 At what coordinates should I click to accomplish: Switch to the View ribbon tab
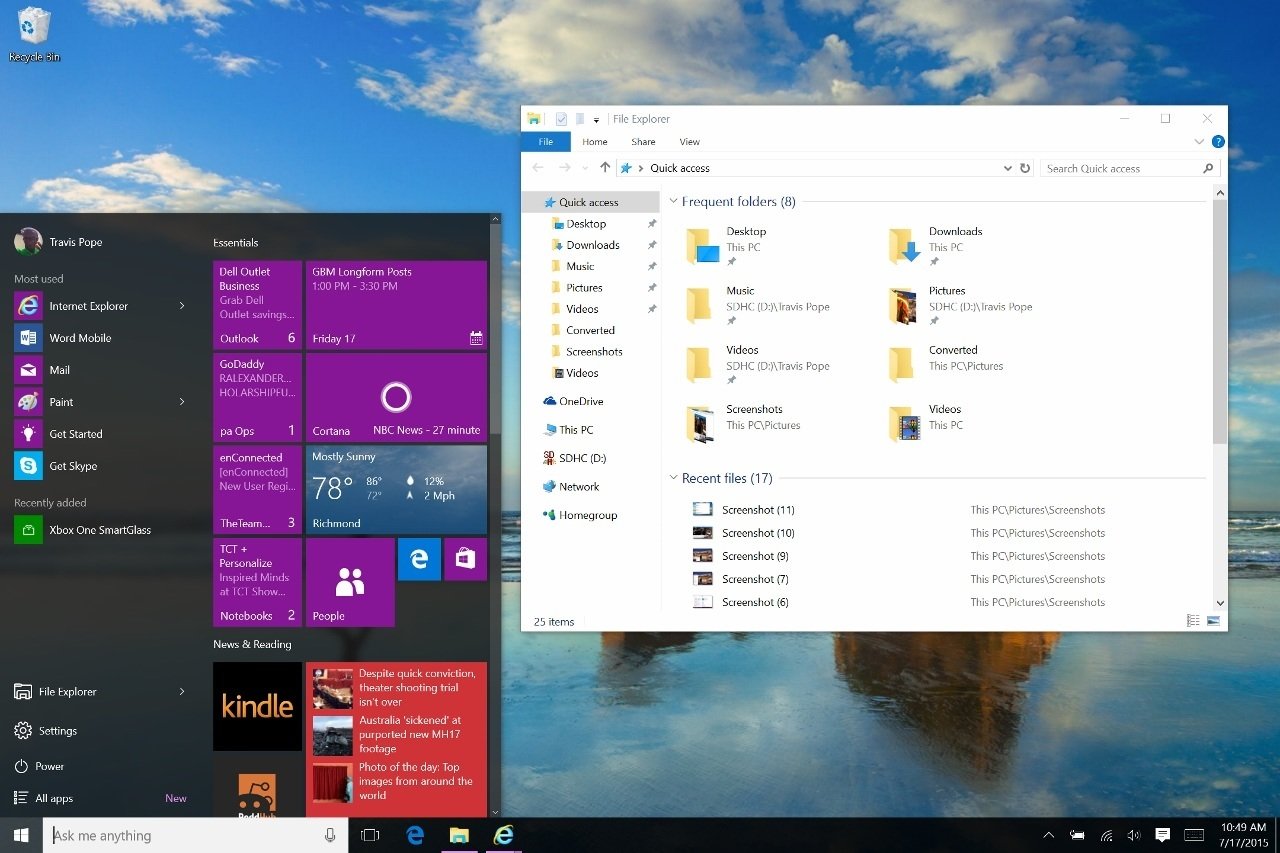click(690, 142)
